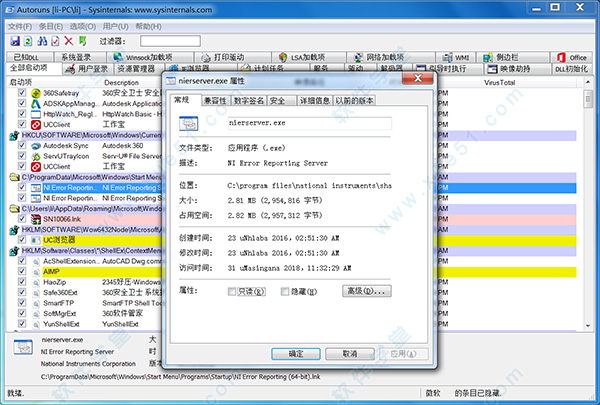Open the 文件(F) menu
Image resolution: width=600 pixels, height=405 pixels.
(x=20, y=26)
